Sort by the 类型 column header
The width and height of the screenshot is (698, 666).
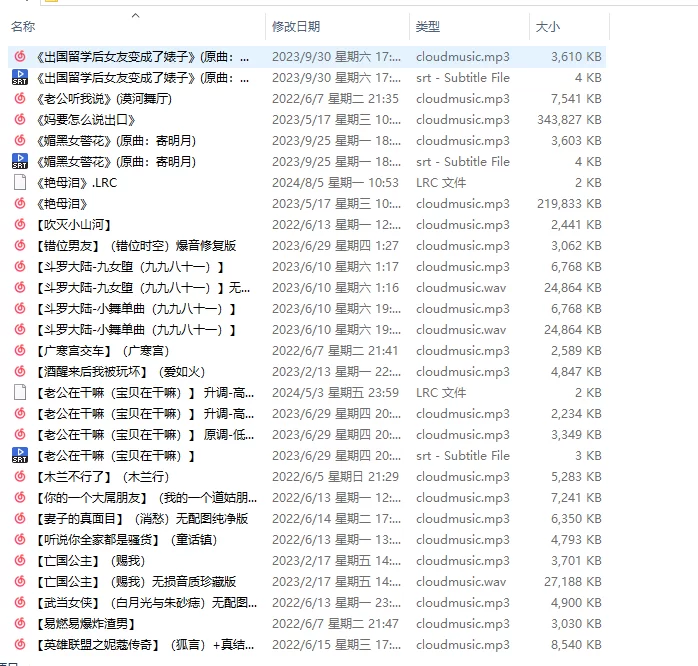(428, 27)
